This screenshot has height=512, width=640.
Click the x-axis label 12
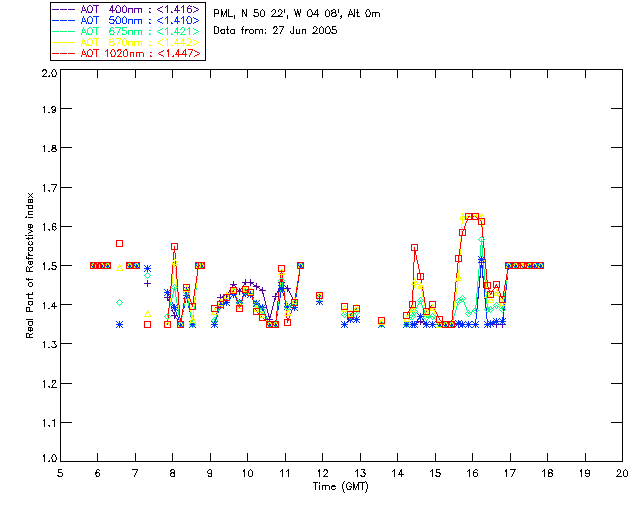pyautogui.click(x=322, y=473)
